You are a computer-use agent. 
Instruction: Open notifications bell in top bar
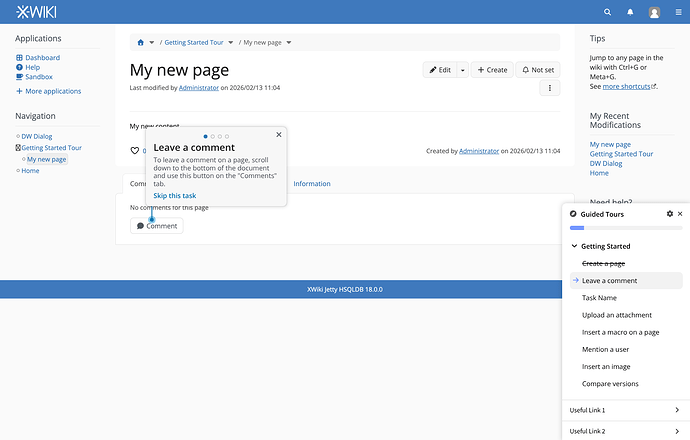(x=630, y=12)
